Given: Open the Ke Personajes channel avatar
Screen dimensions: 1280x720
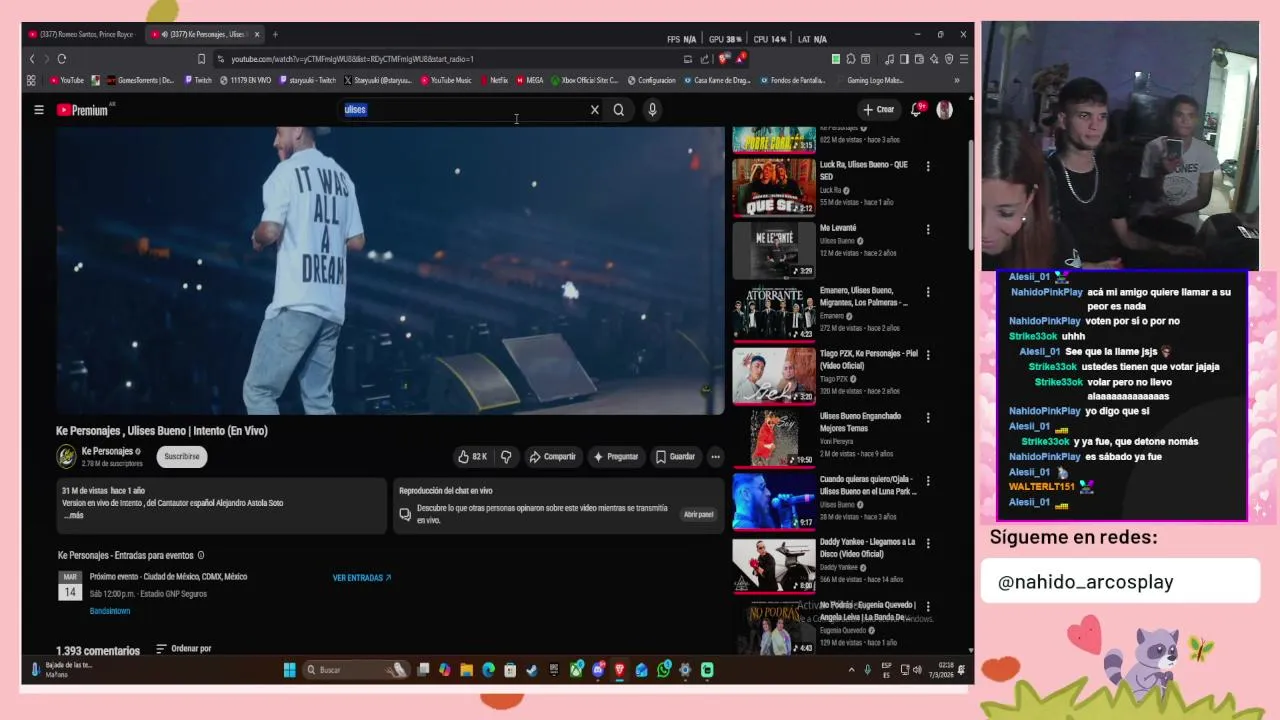Looking at the screenshot, I should pos(66,457).
